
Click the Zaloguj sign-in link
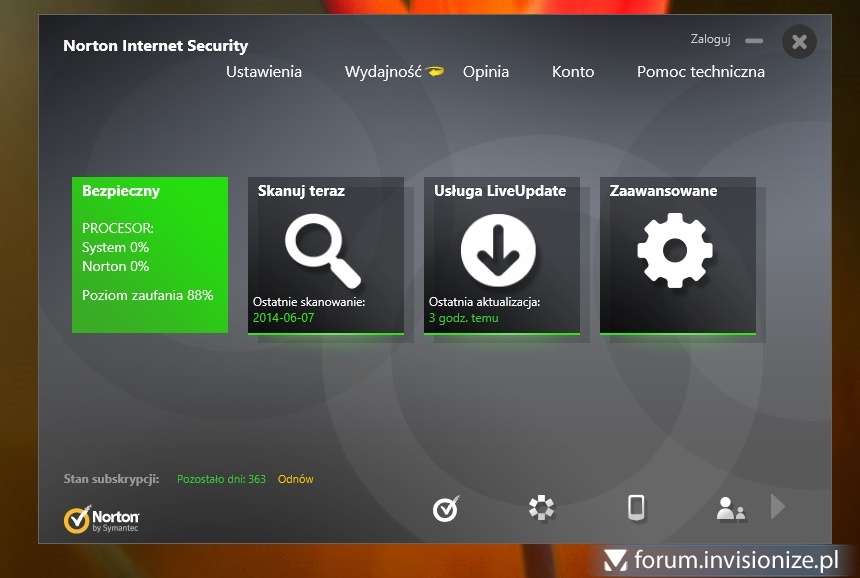coord(711,40)
